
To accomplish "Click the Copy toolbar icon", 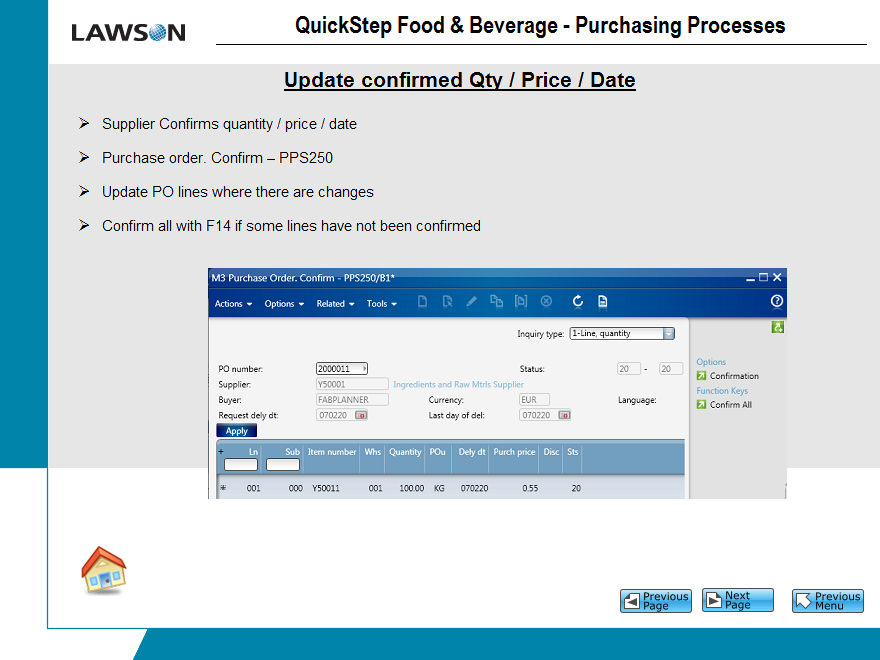I will 496,302.
